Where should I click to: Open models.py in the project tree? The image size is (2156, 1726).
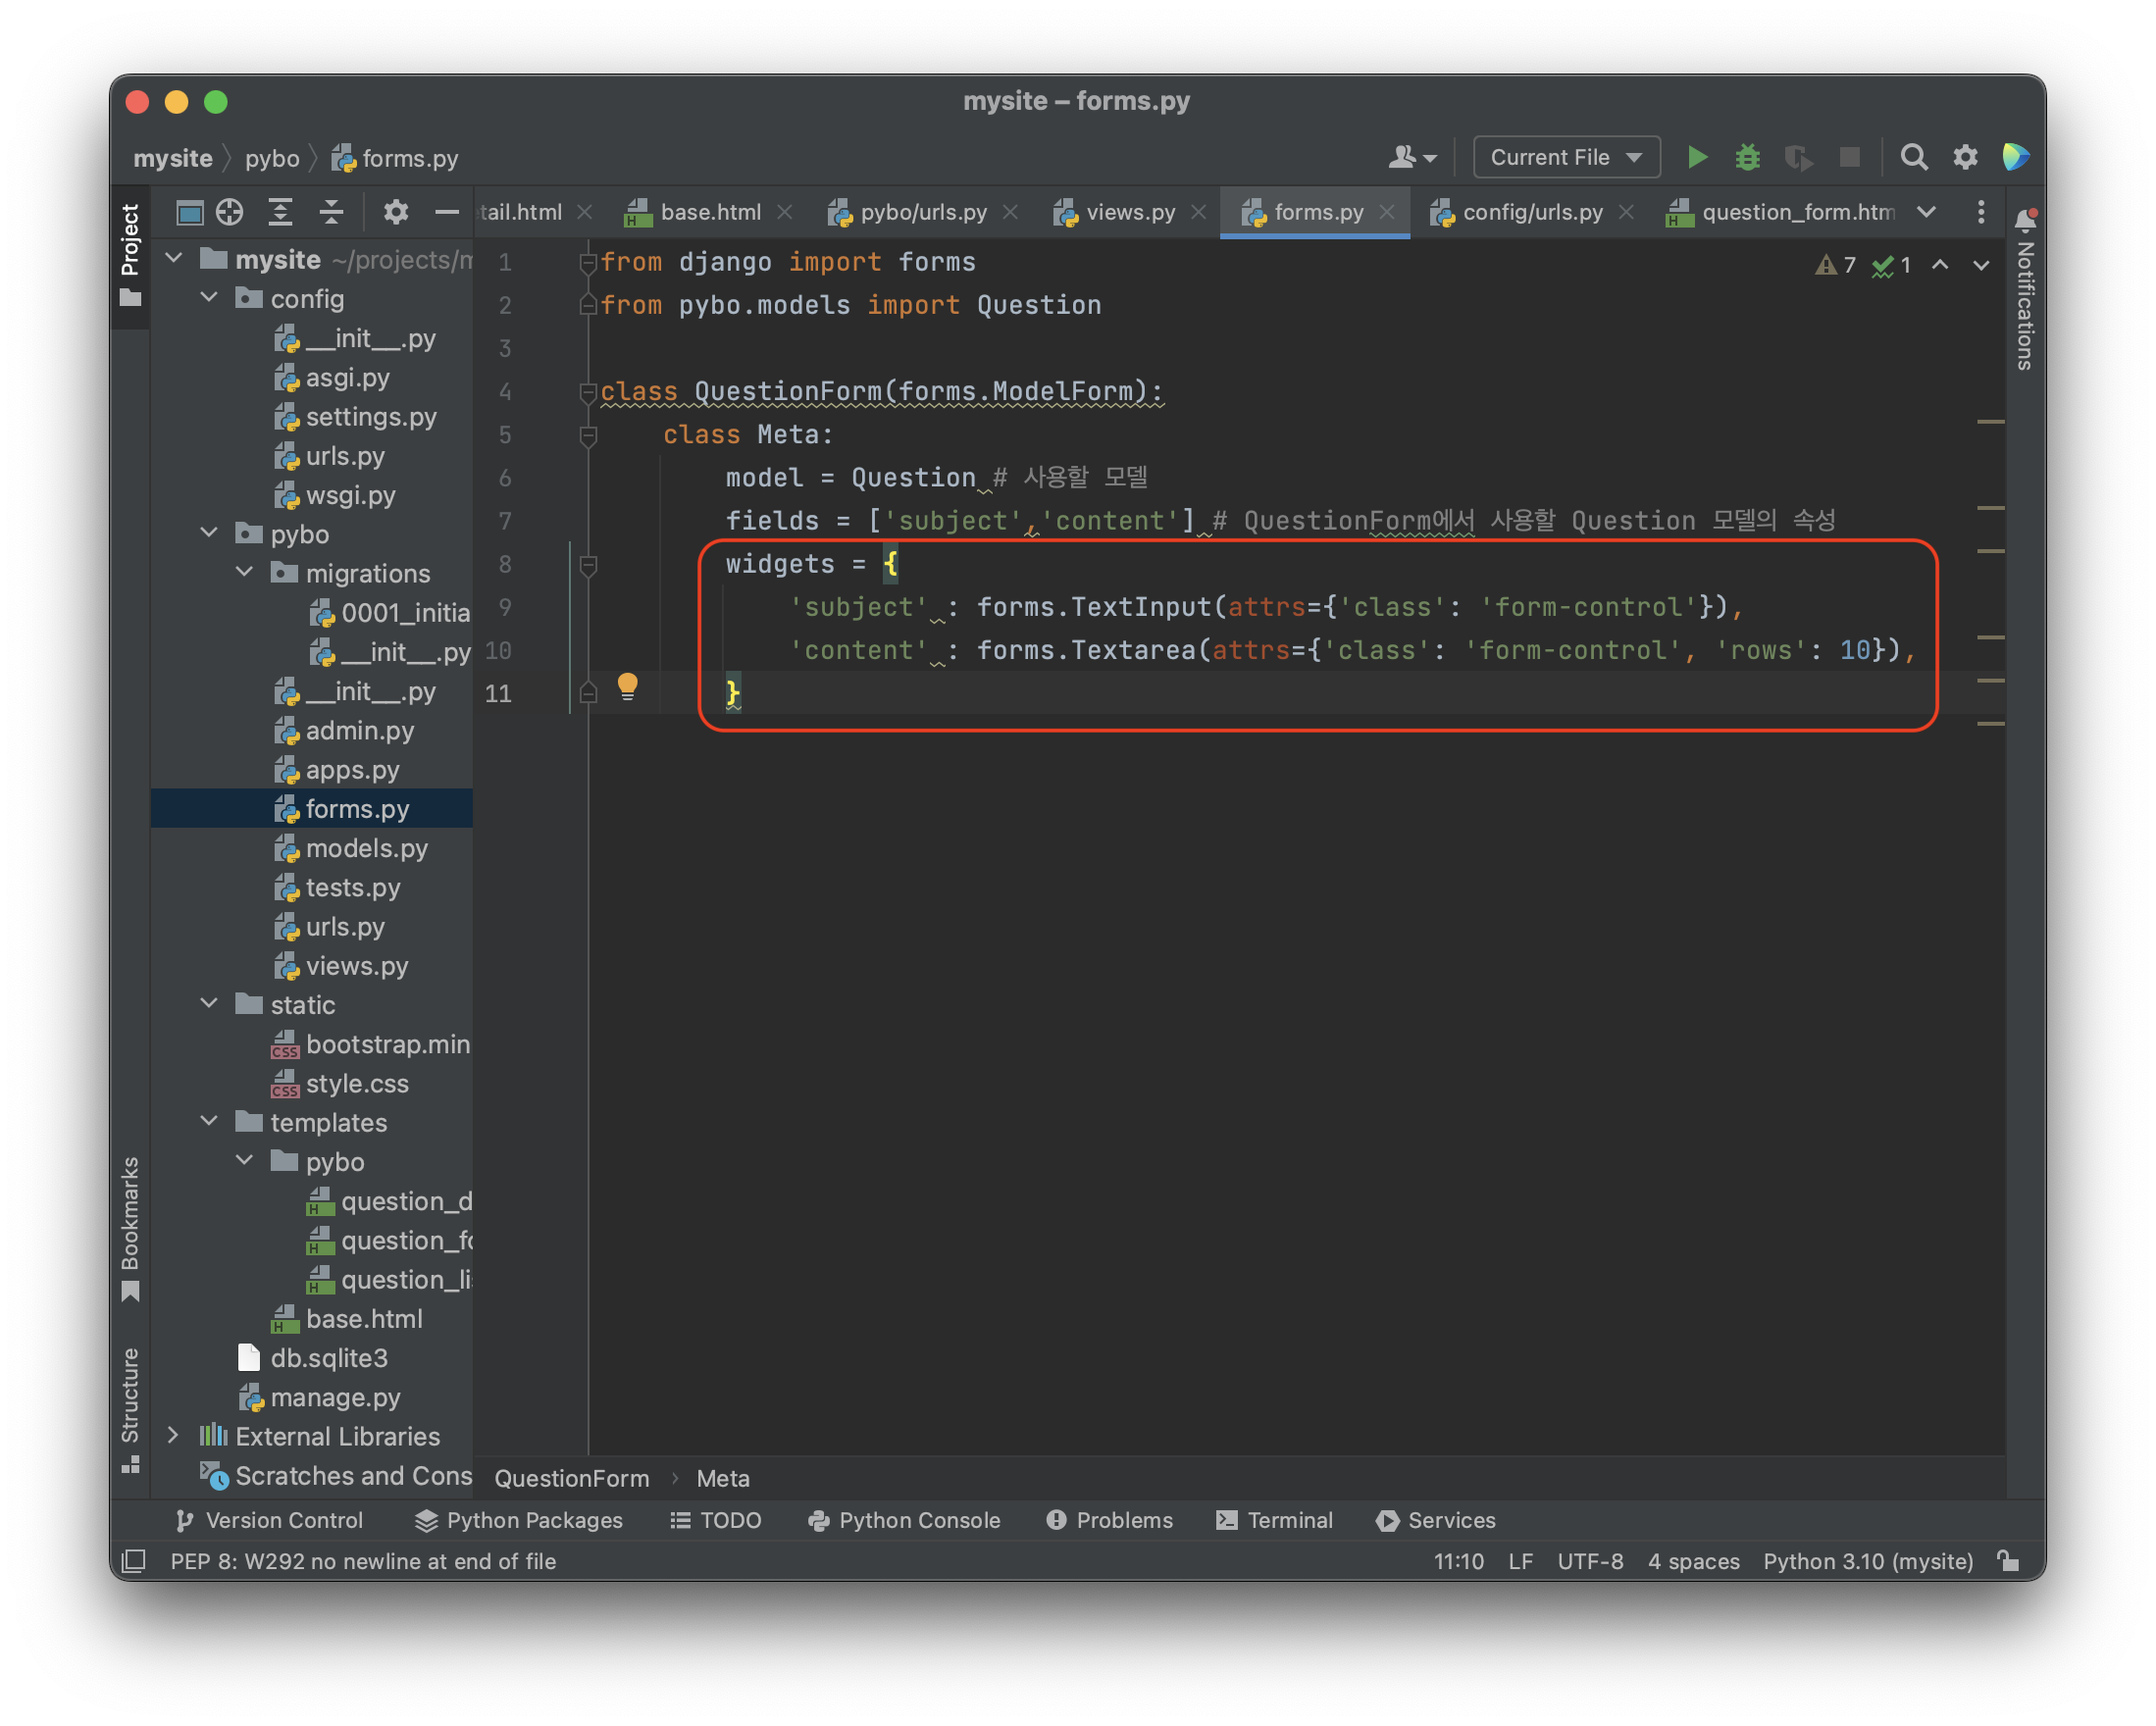(x=366, y=848)
